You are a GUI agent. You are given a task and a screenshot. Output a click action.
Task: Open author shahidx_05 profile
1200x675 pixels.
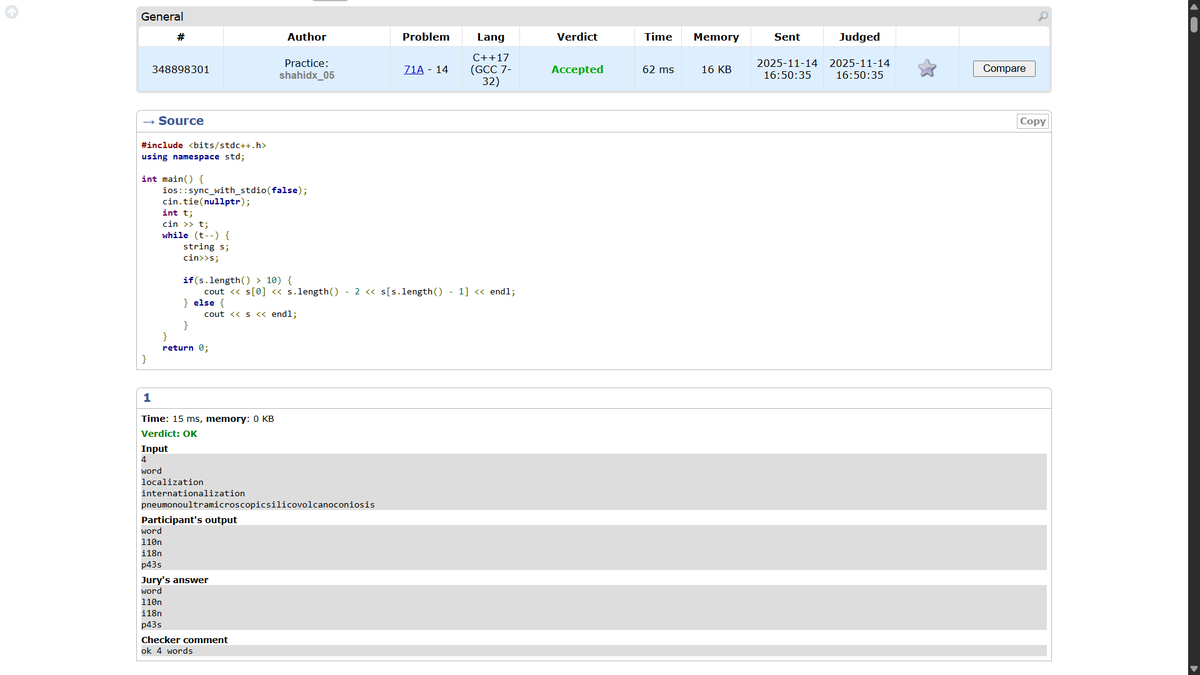click(x=306, y=75)
